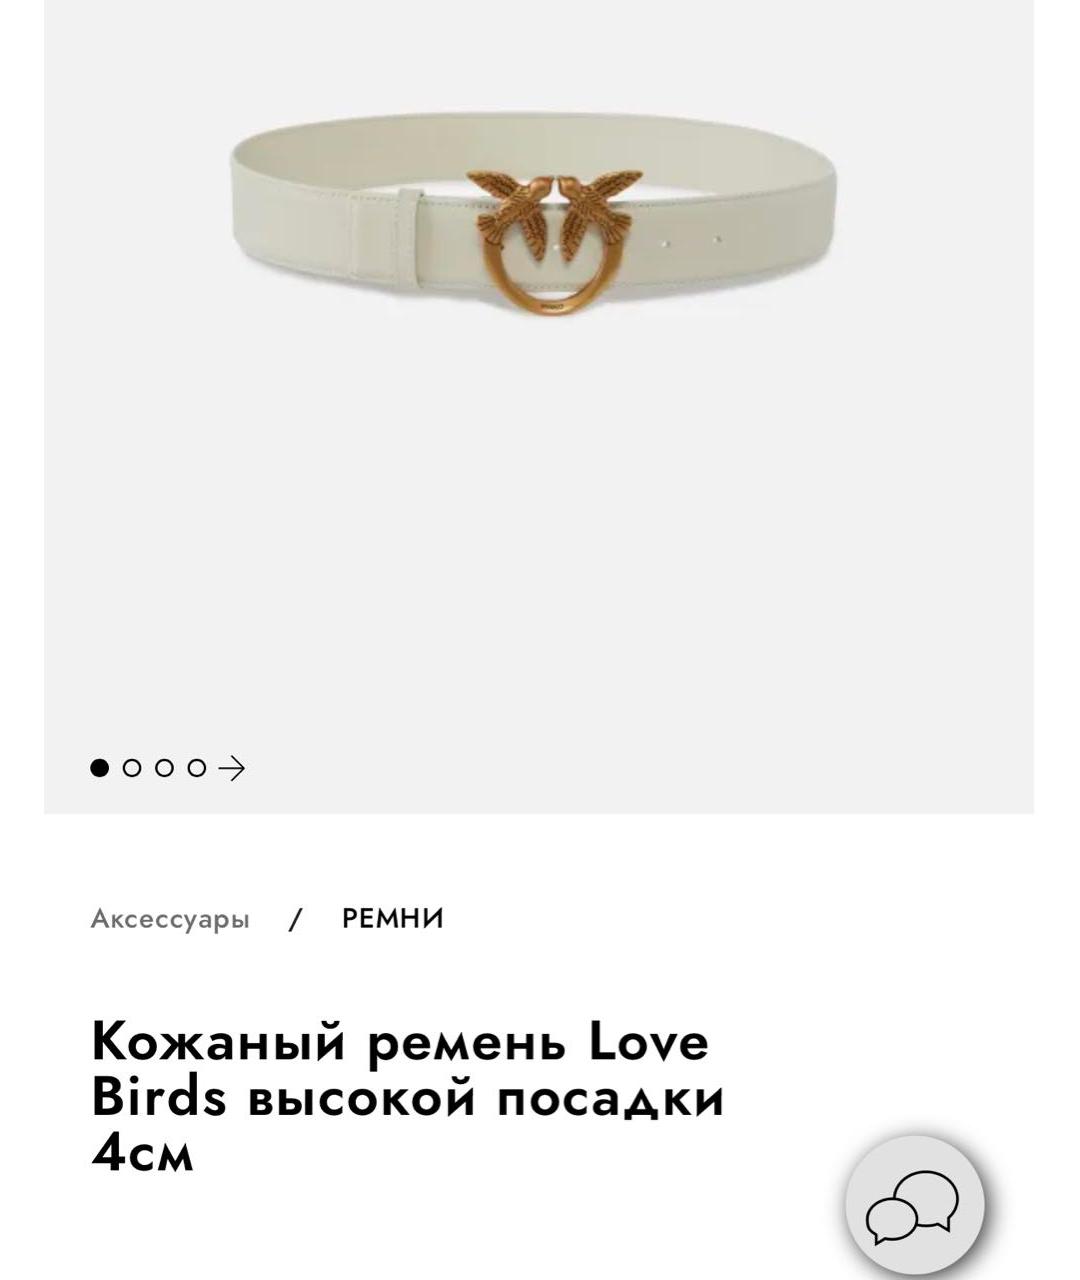
Task: Select the first filled gallery dot
Action: coord(99,768)
